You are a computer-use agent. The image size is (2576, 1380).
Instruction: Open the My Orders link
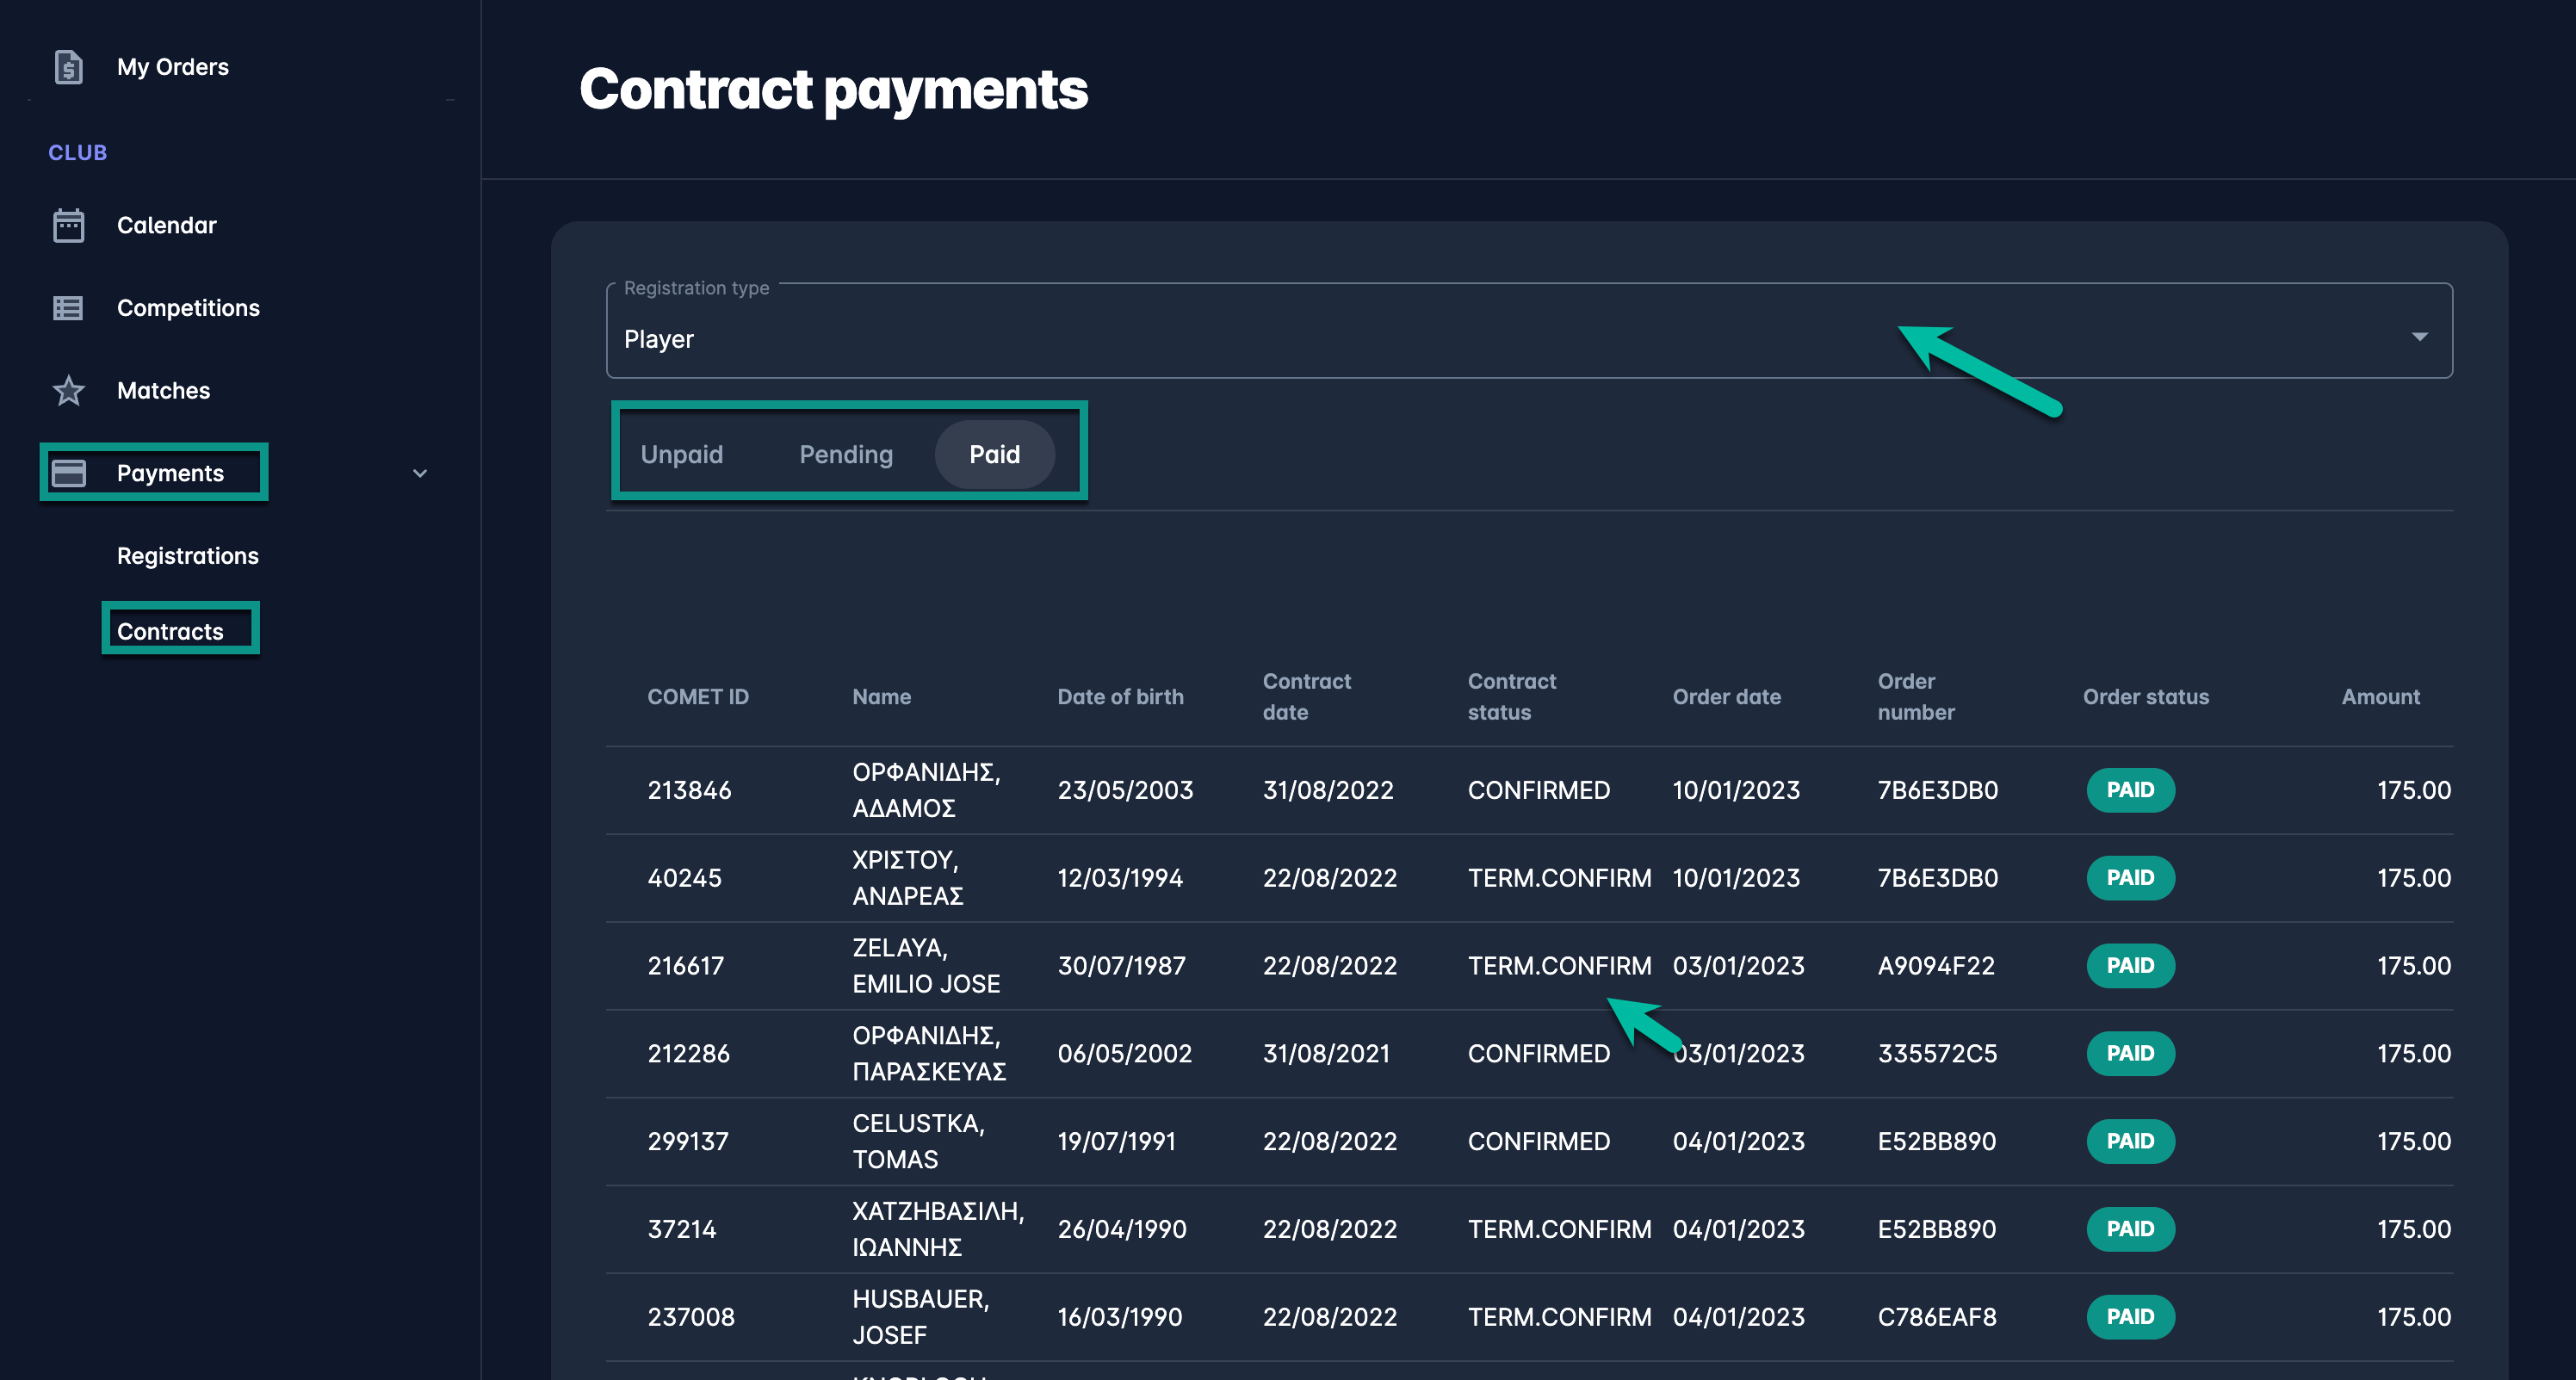[x=172, y=67]
